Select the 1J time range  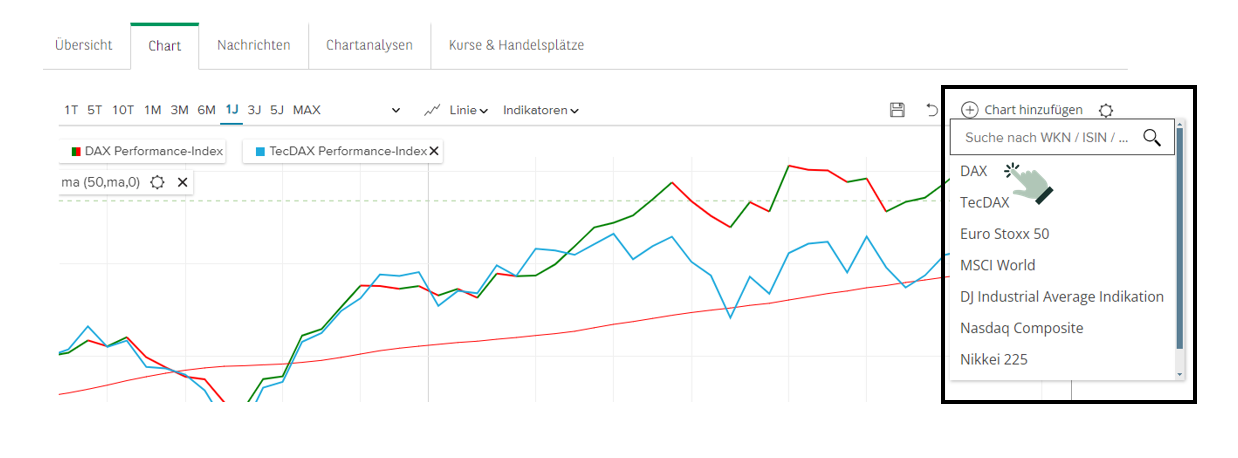tap(232, 110)
